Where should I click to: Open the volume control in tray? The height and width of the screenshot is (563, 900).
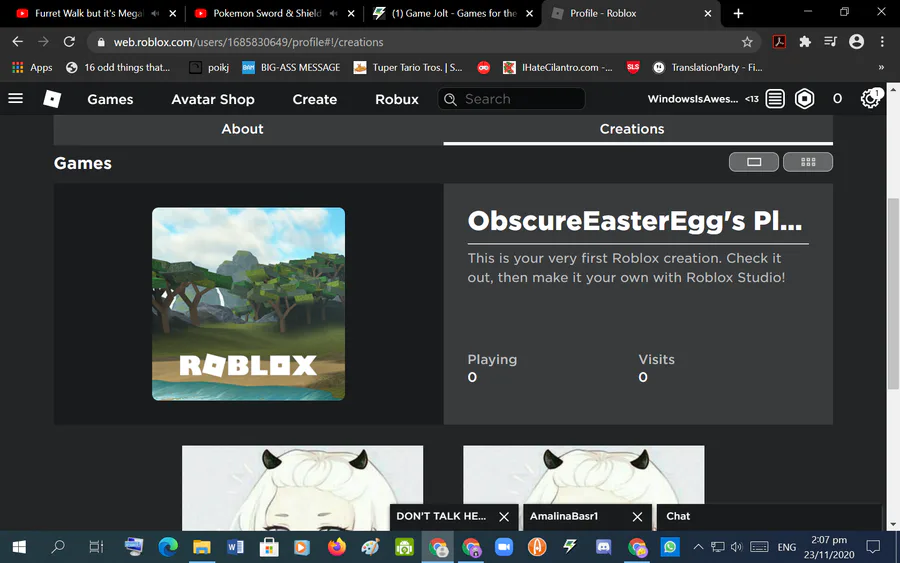point(736,547)
